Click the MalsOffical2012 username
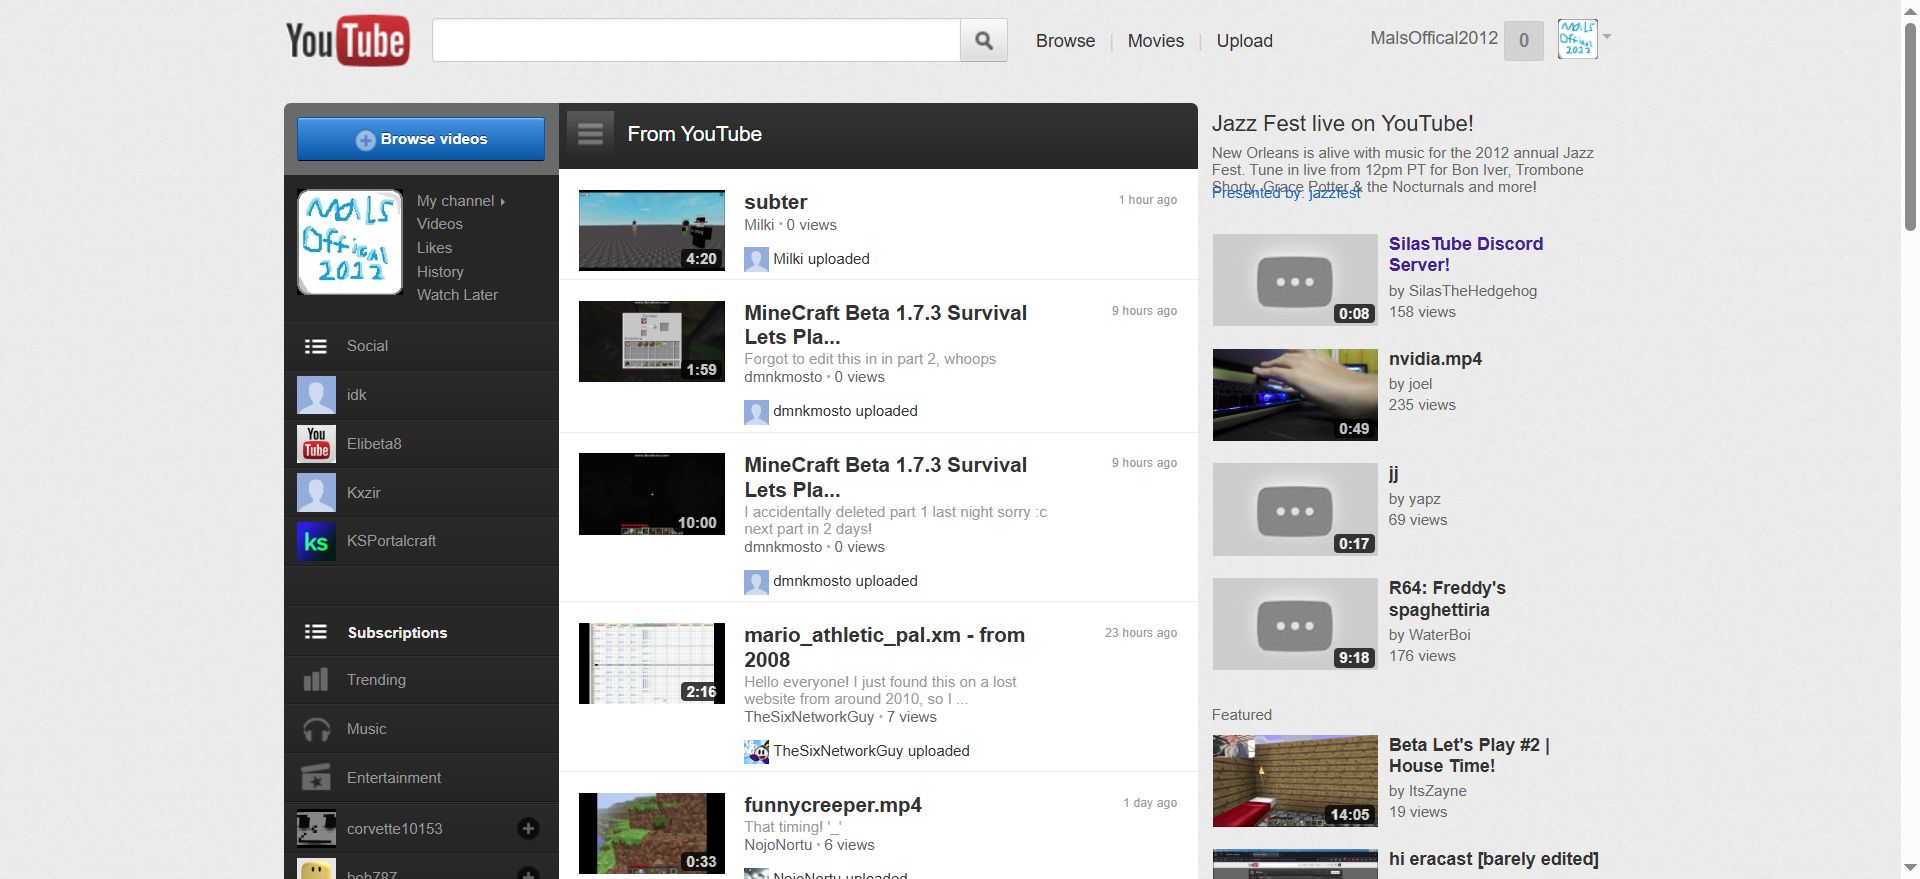The width and height of the screenshot is (1920, 879). coord(1433,38)
